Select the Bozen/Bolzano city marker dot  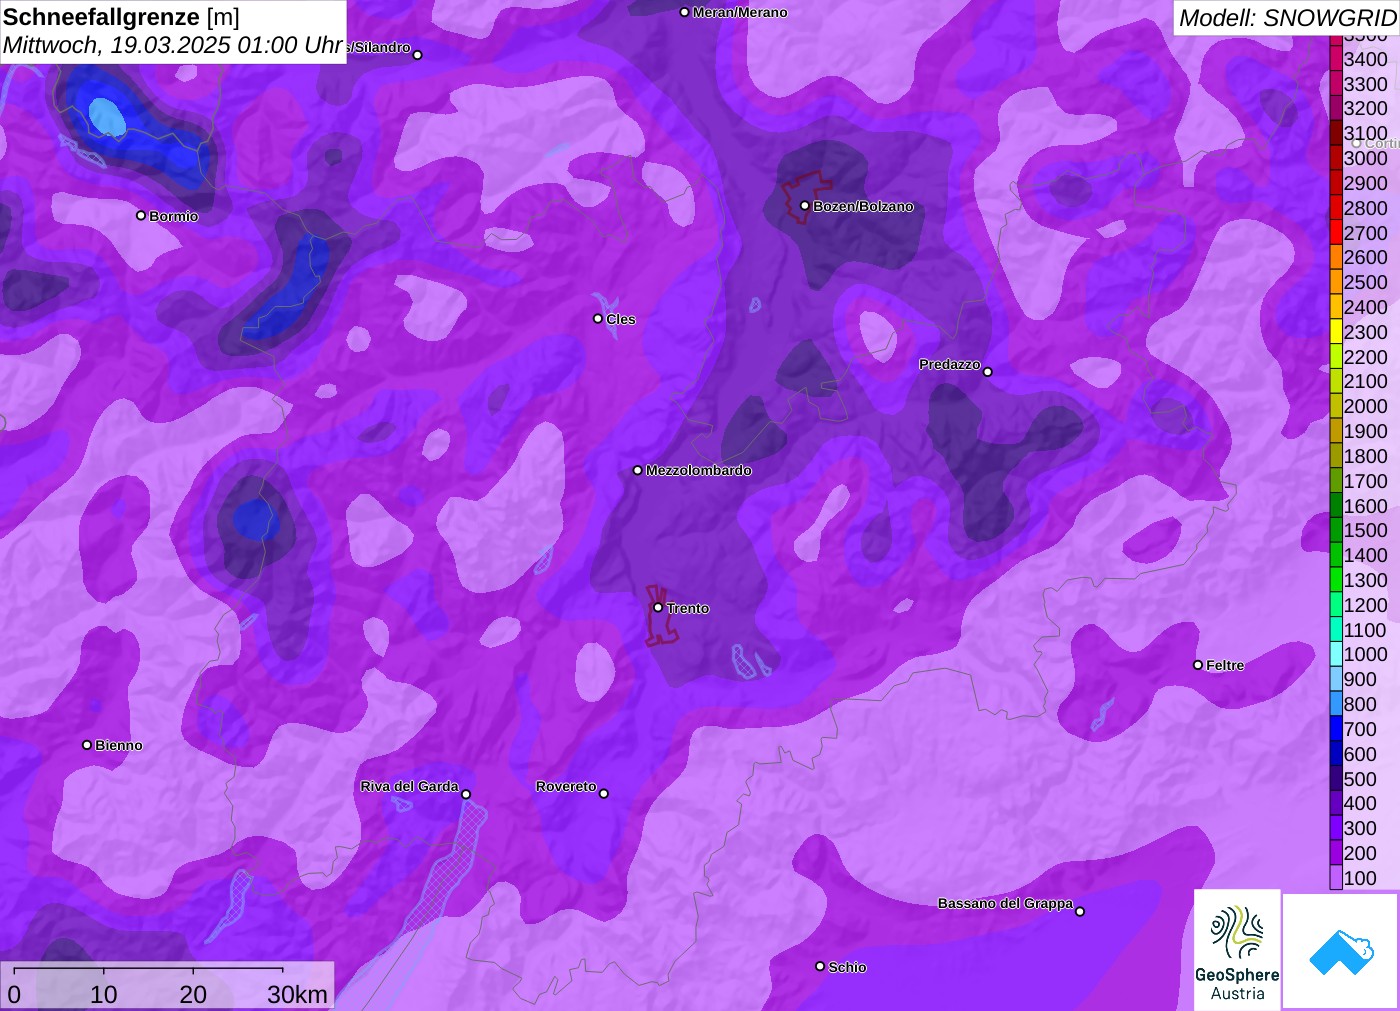coord(805,206)
